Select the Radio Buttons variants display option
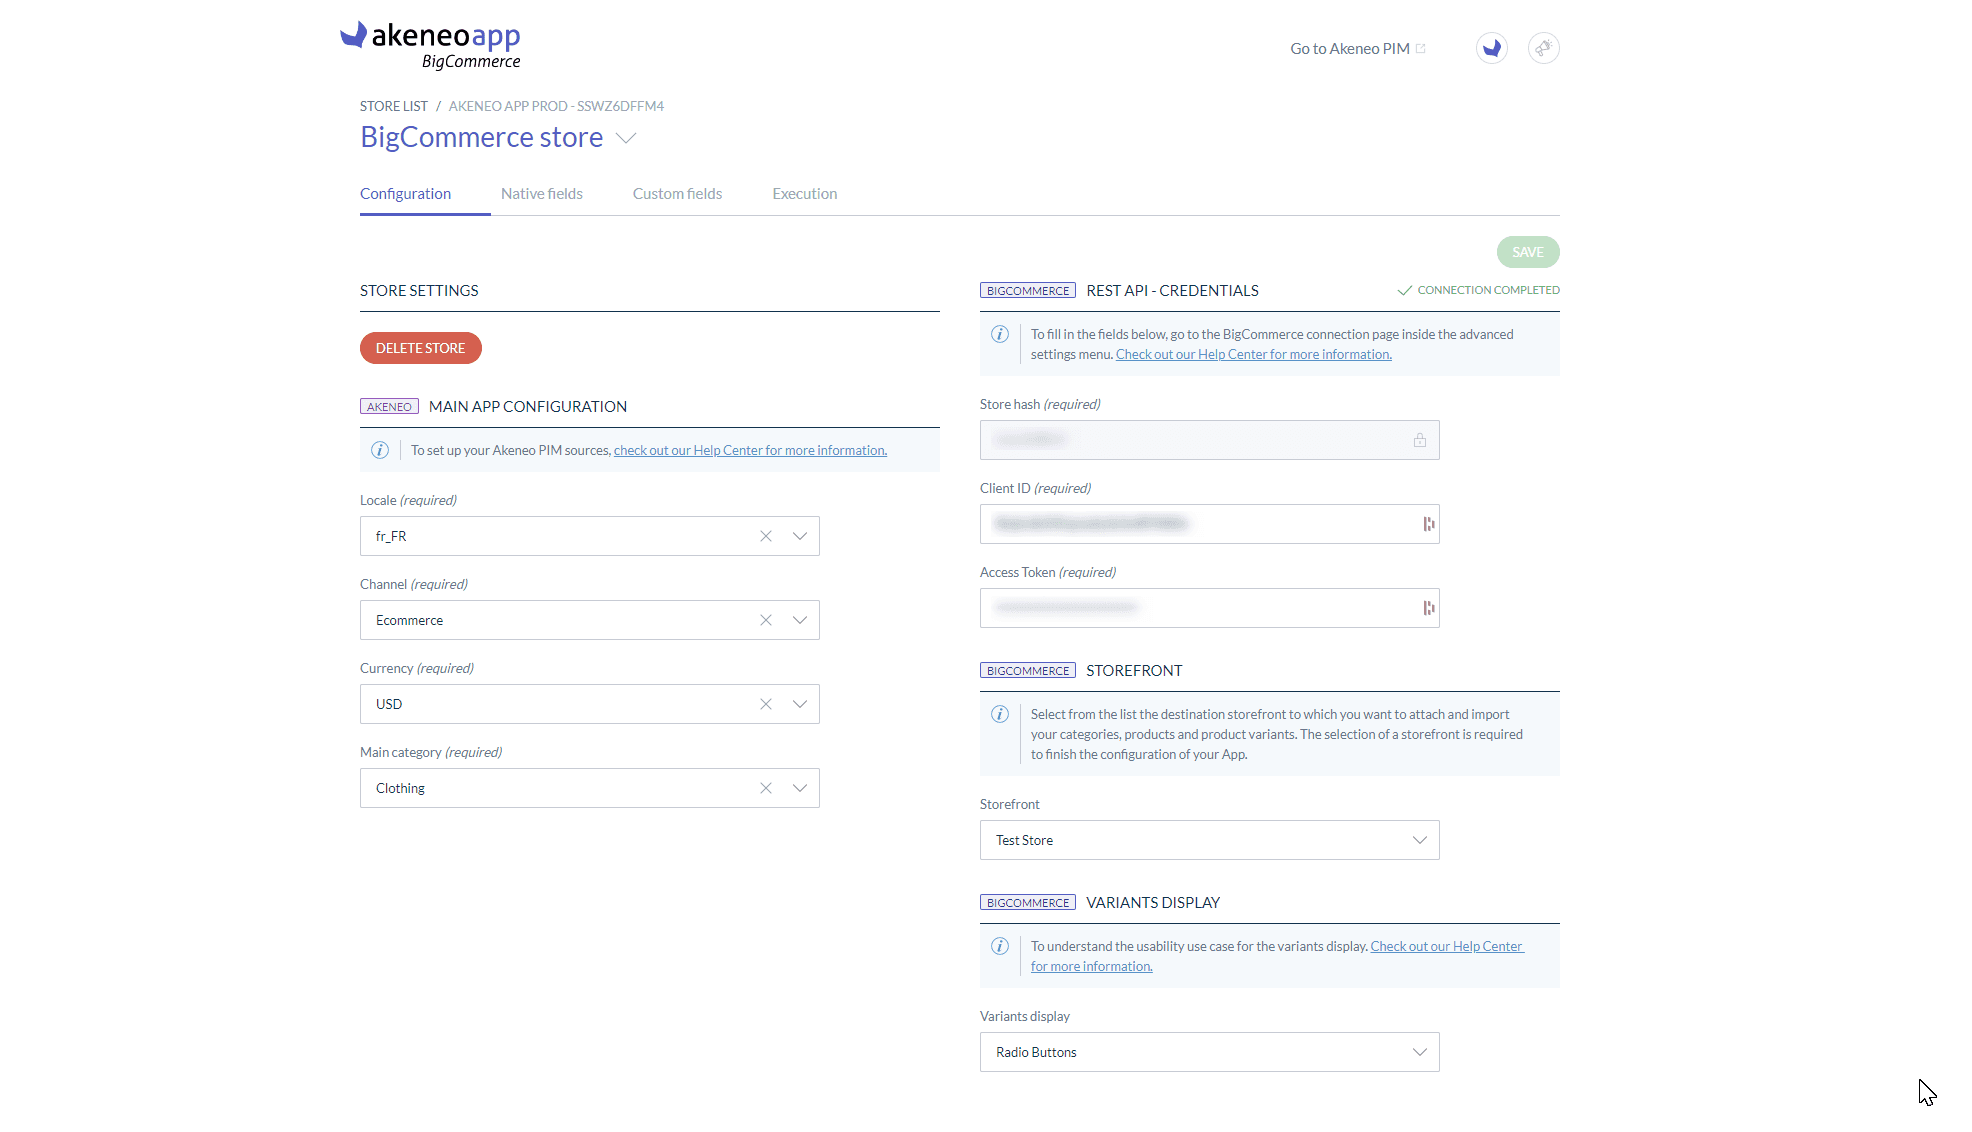1972x1132 pixels. tap(1209, 1052)
